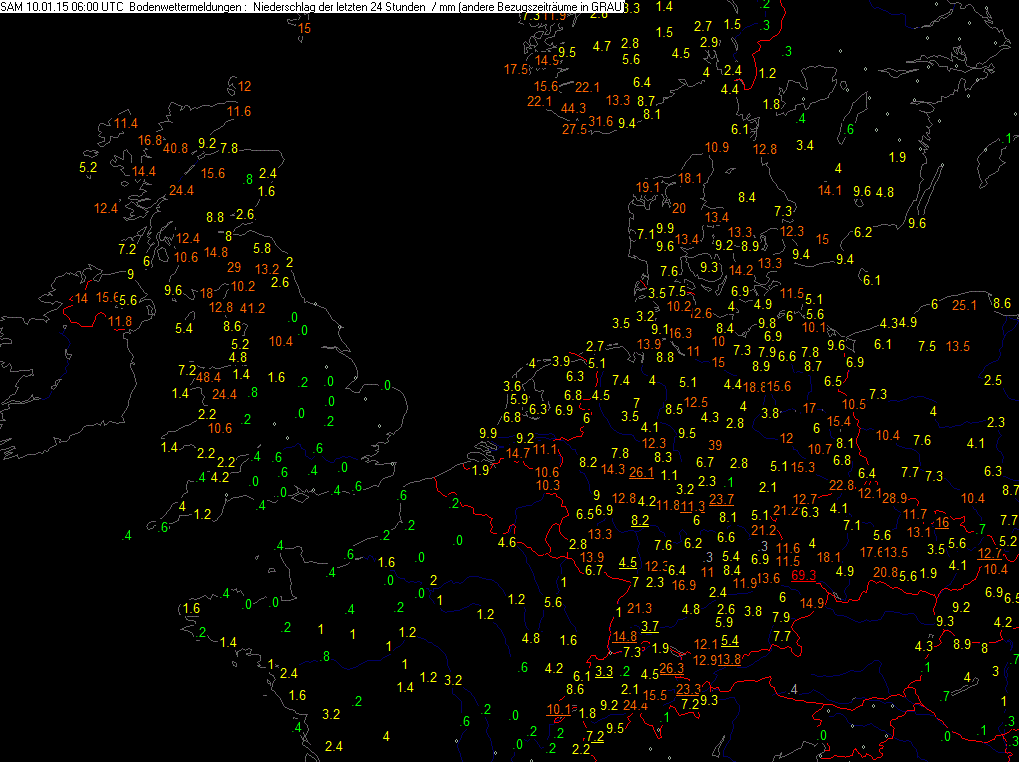Select the orange 39 value in Germany
This screenshot has width=1019, height=762.
[716, 445]
